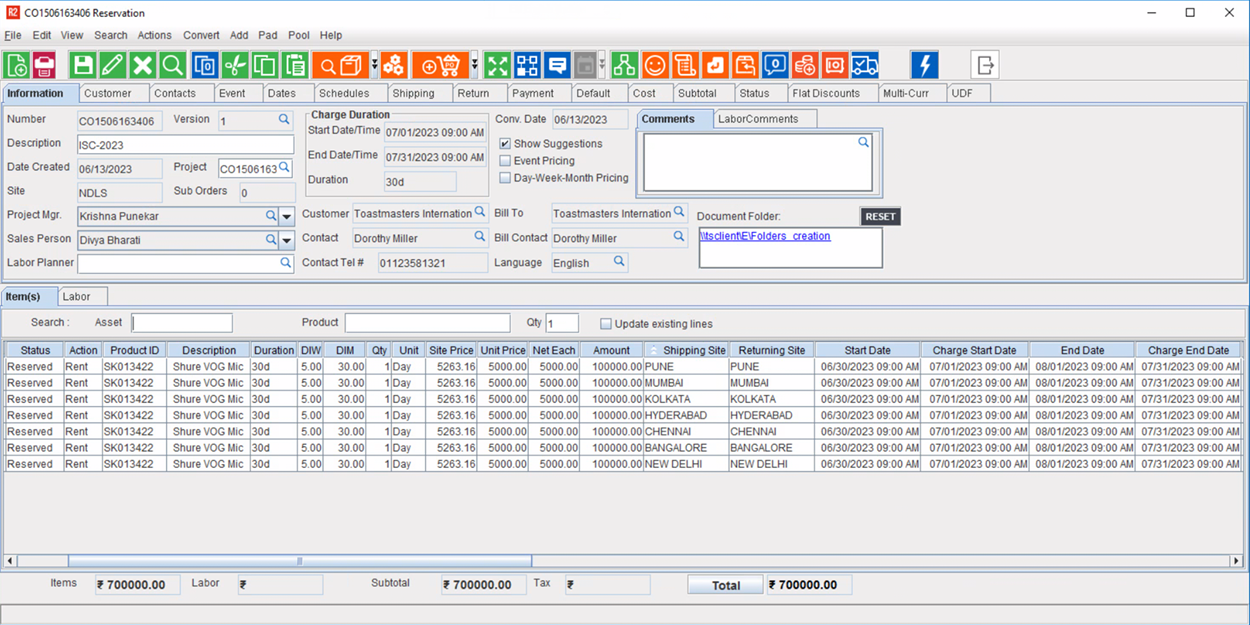1250x625 pixels.
Task: Open the smiley face customer icon
Action: [x=654, y=64]
